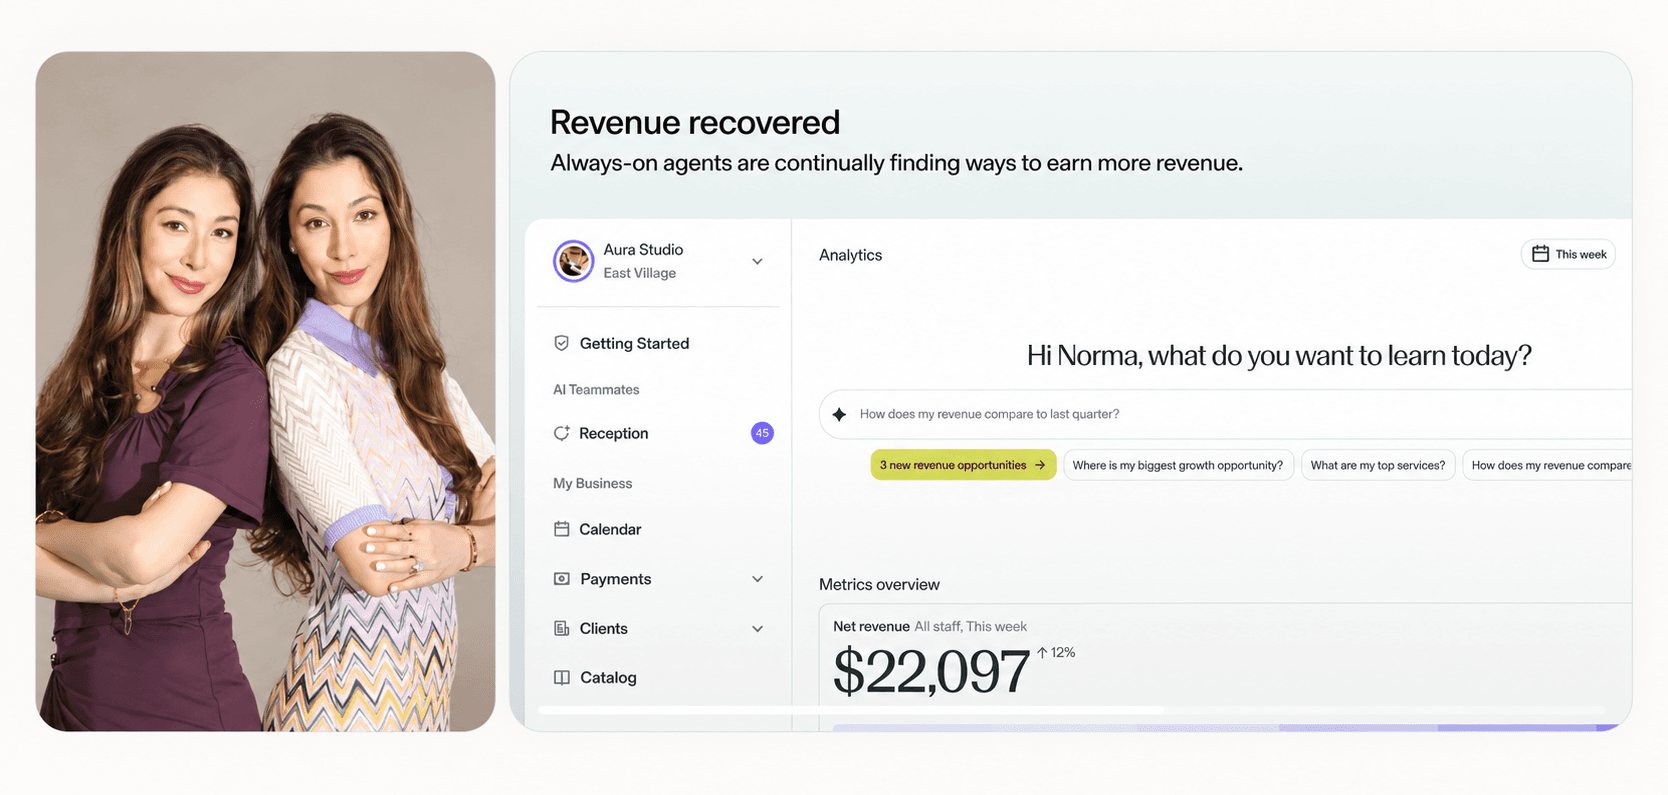The height and width of the screenshot is (795, 1668).
Task: Click the arrow on revenue opportunities chip
Action: [1040, 465]
